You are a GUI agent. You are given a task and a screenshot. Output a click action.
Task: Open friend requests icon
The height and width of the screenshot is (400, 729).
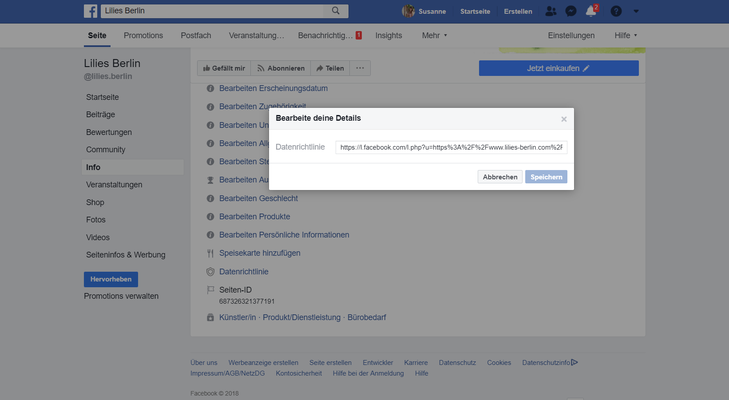[551, 11]
